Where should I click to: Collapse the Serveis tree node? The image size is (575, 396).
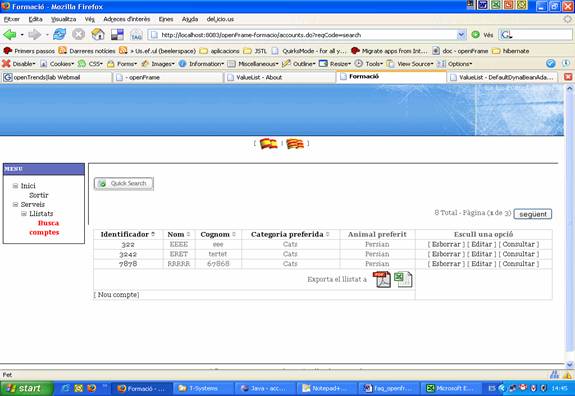point(15,204)
